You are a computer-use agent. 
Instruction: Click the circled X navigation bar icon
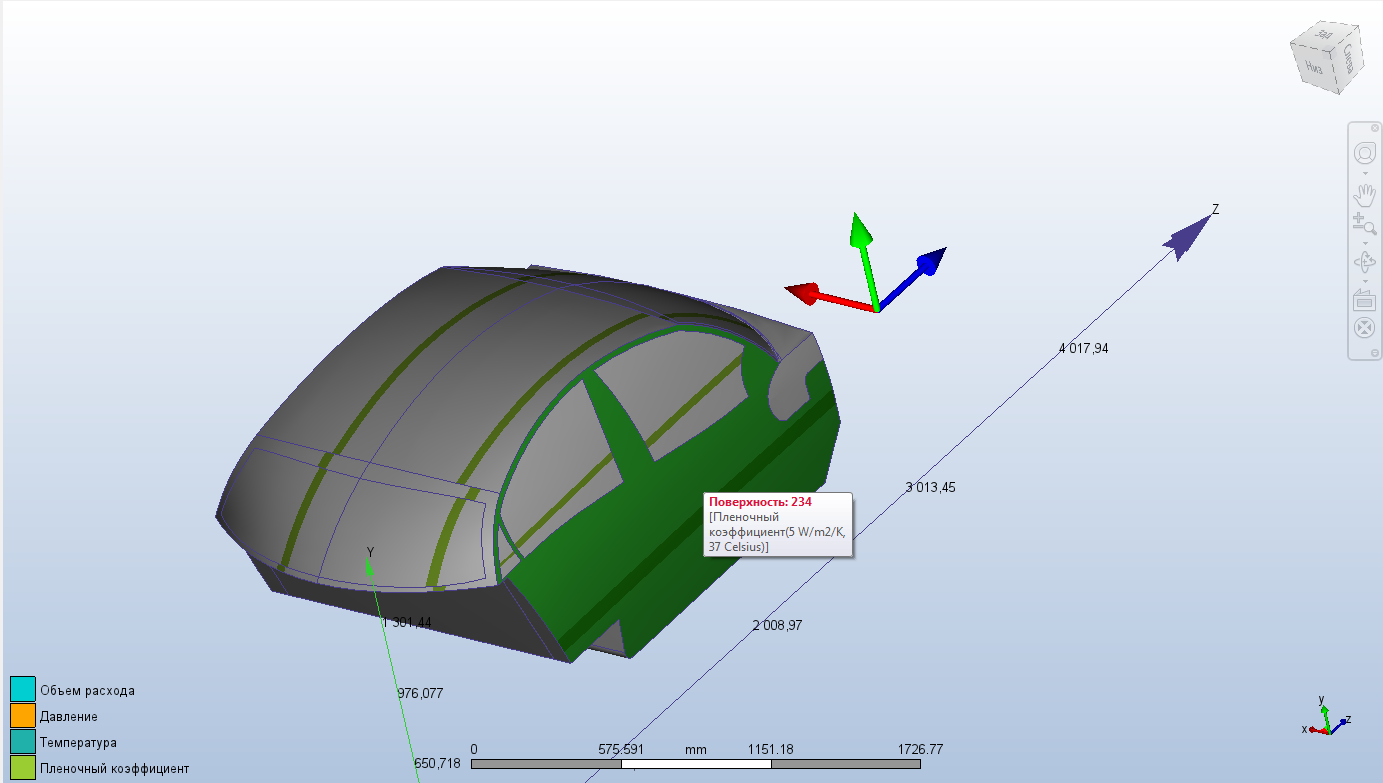(x=1365, y=327)
